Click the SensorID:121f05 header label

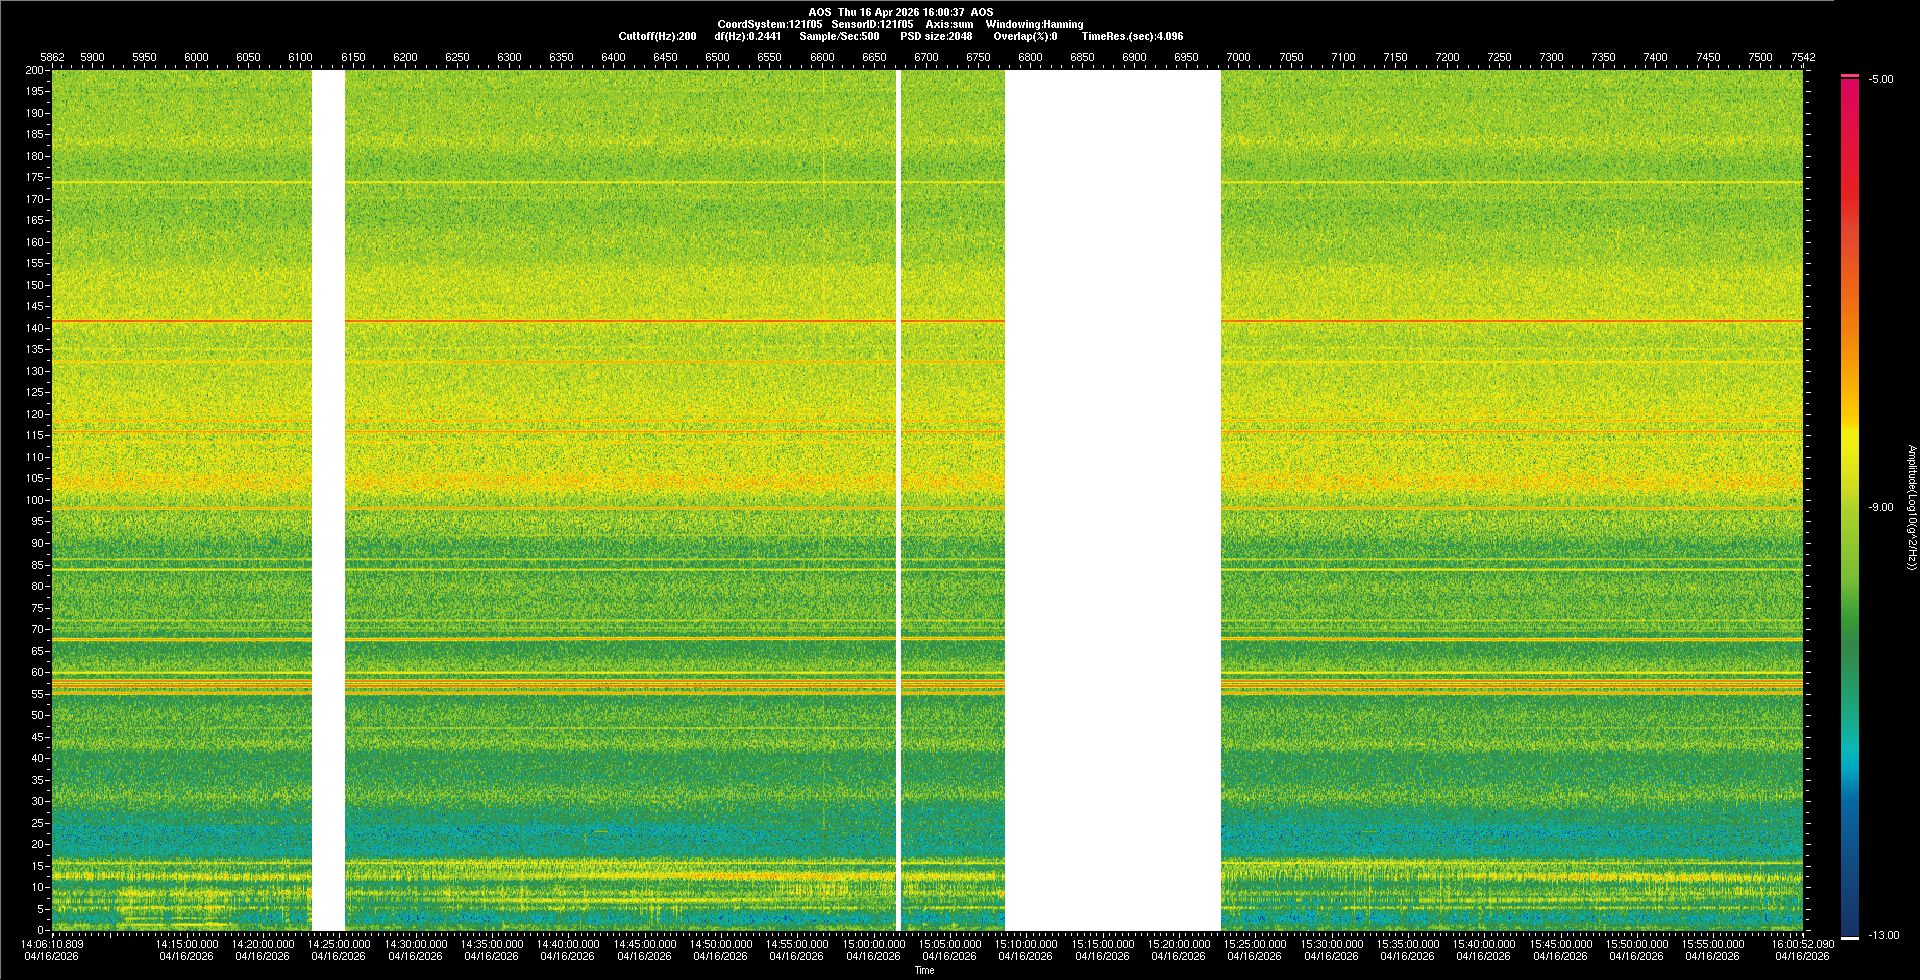pyautogui.click(x=872, y=24)
